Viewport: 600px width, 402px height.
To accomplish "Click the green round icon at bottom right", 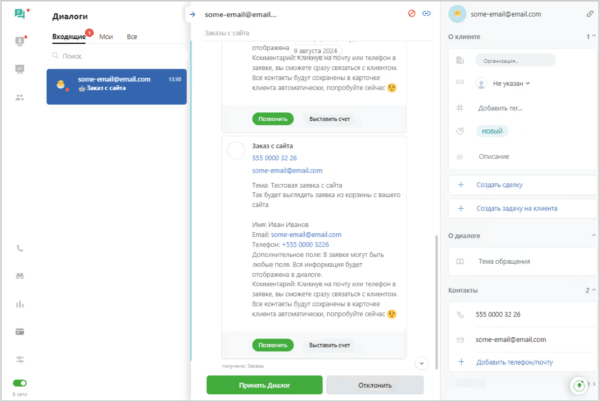I will pyautogui.click(x=579, y=386).
